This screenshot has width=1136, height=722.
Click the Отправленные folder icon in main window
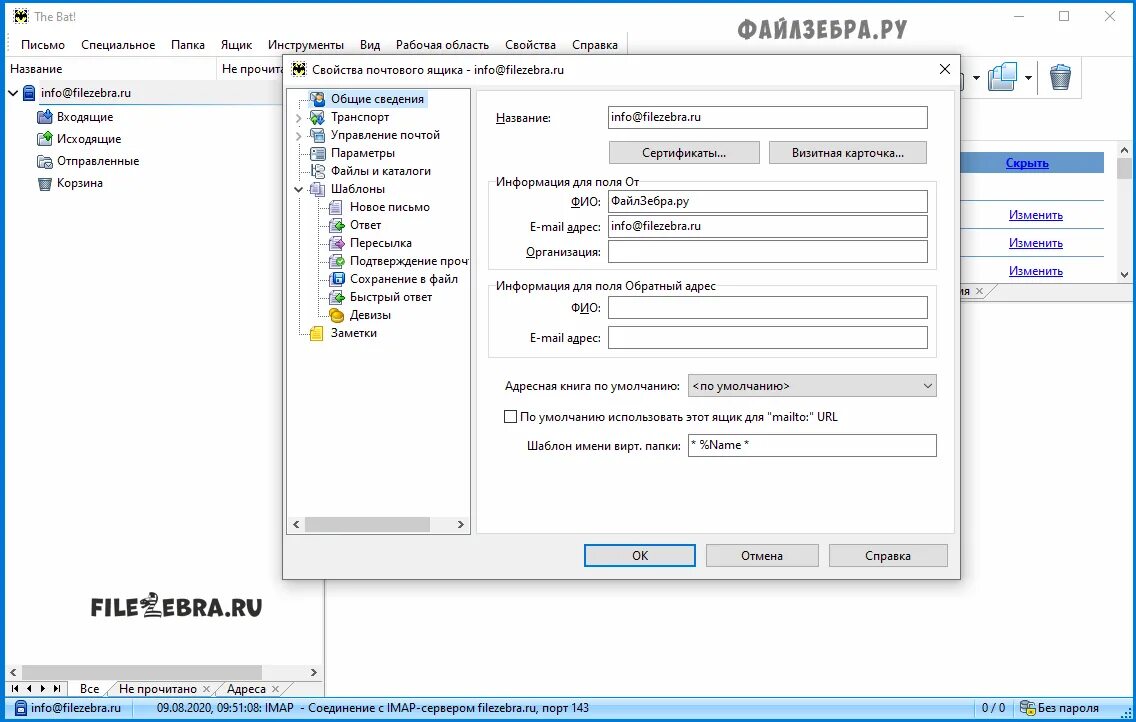coord(45,161)
